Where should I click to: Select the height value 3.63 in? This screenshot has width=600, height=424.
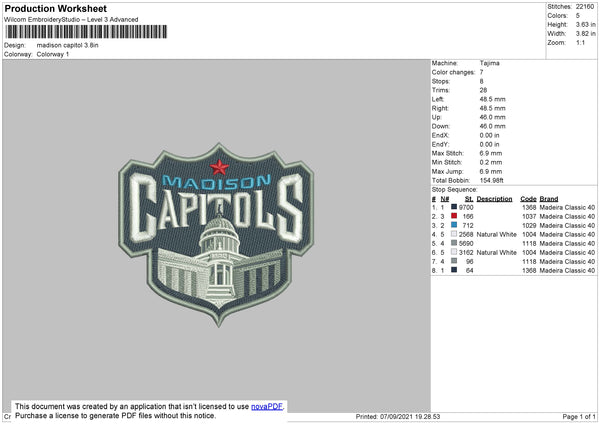tap(585, 24)
